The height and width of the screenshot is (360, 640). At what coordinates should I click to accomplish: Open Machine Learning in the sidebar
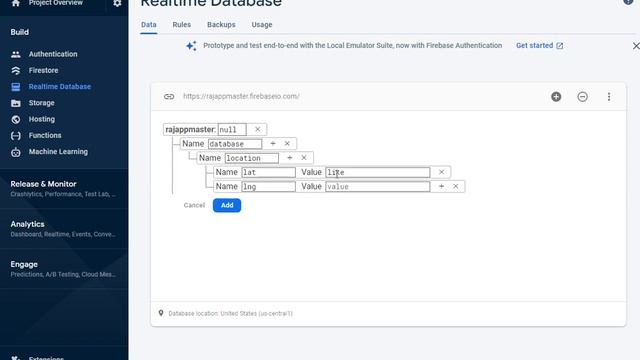[58, 152]
